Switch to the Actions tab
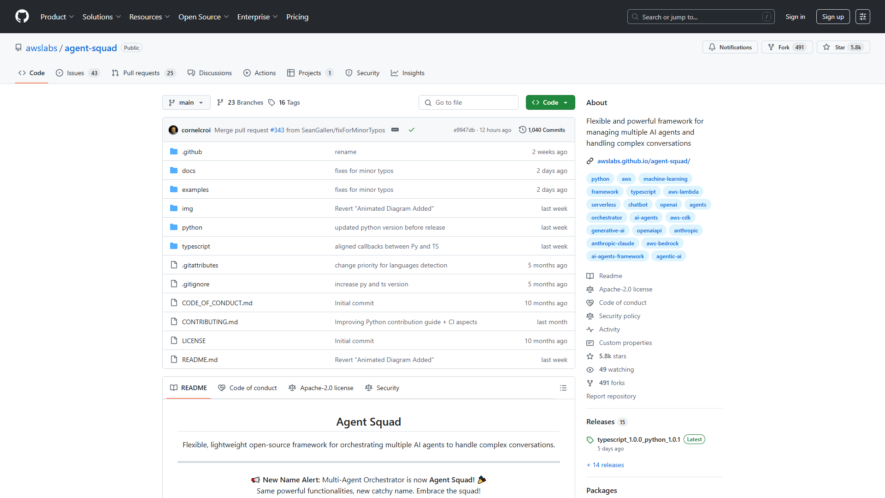 pyautogui.click(x=260, y=73)
